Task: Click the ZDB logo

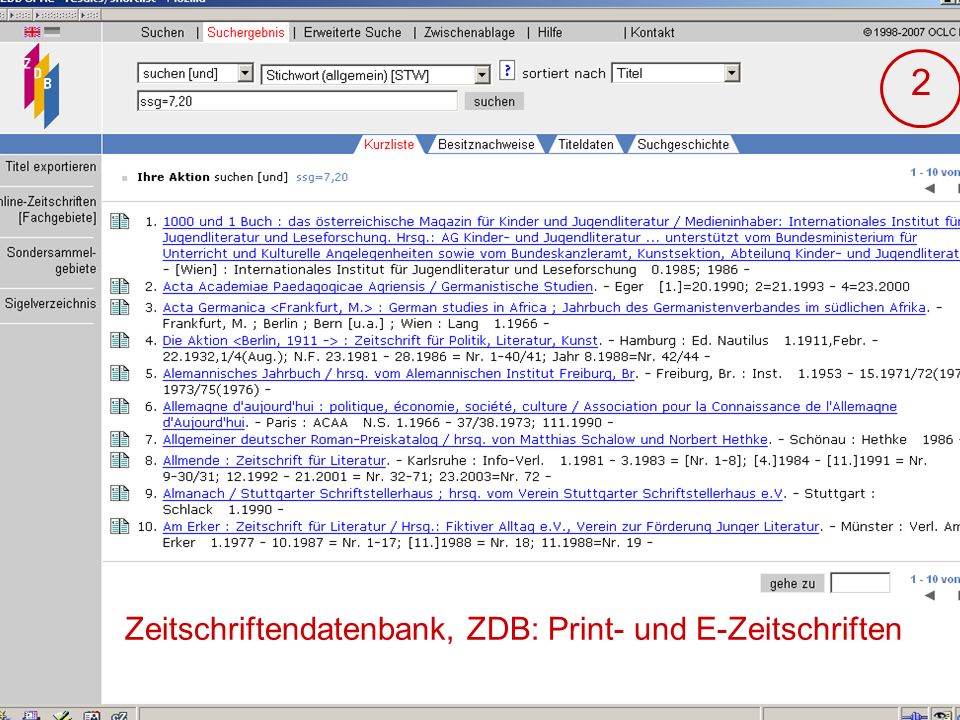Action: coord(42,86)
